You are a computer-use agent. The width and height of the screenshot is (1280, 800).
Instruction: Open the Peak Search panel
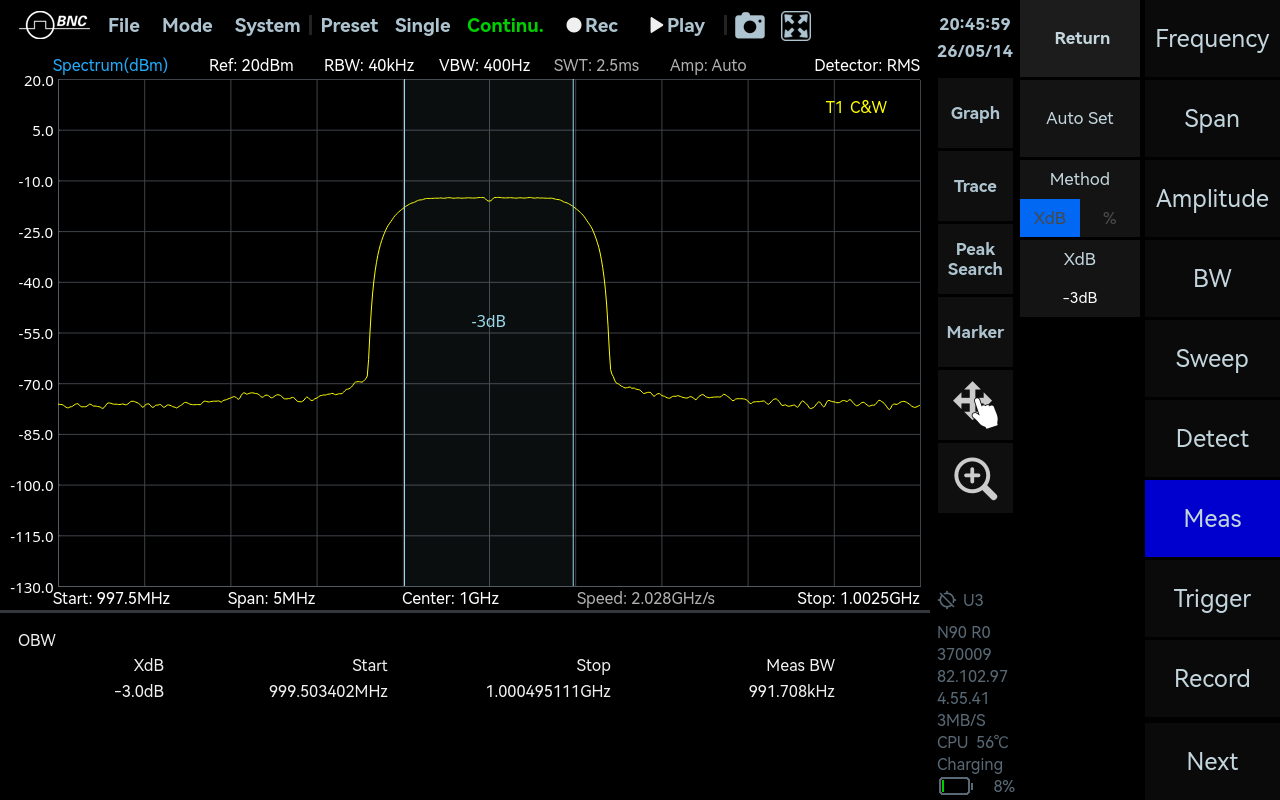point(975,259)
